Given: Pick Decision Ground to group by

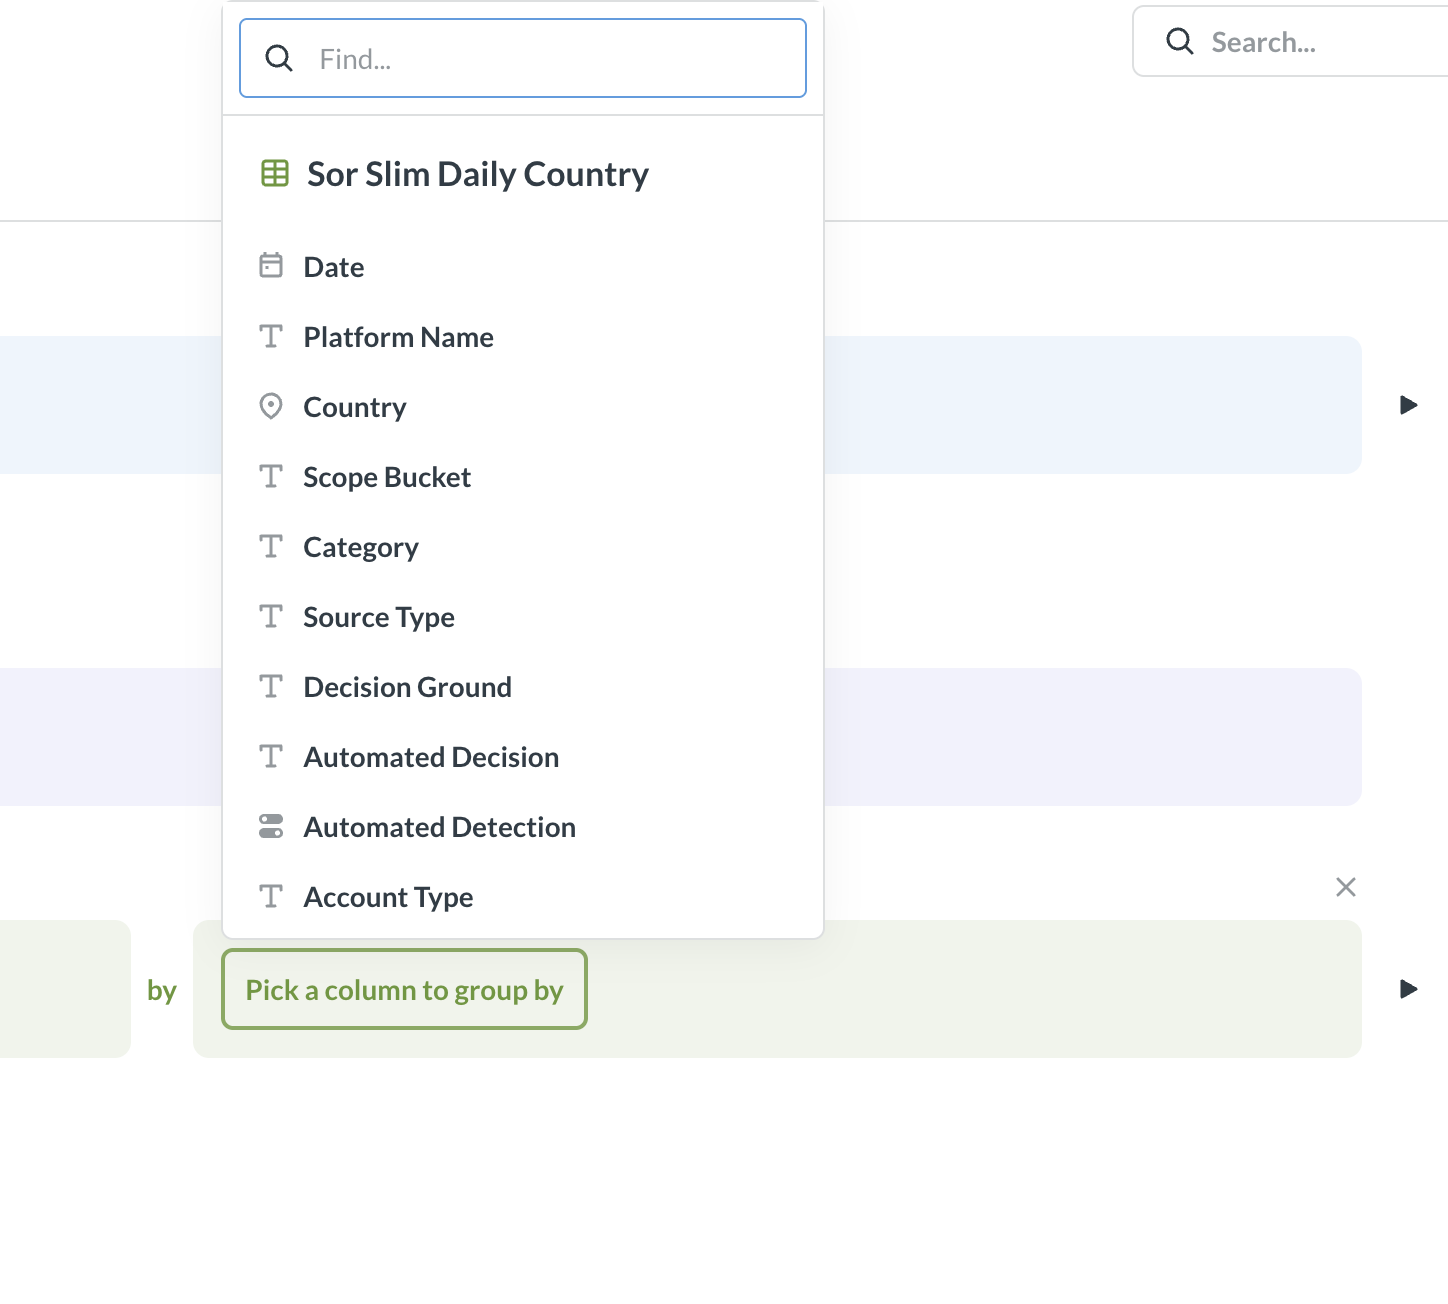Looking at the screenshot, I should point(523,687).
